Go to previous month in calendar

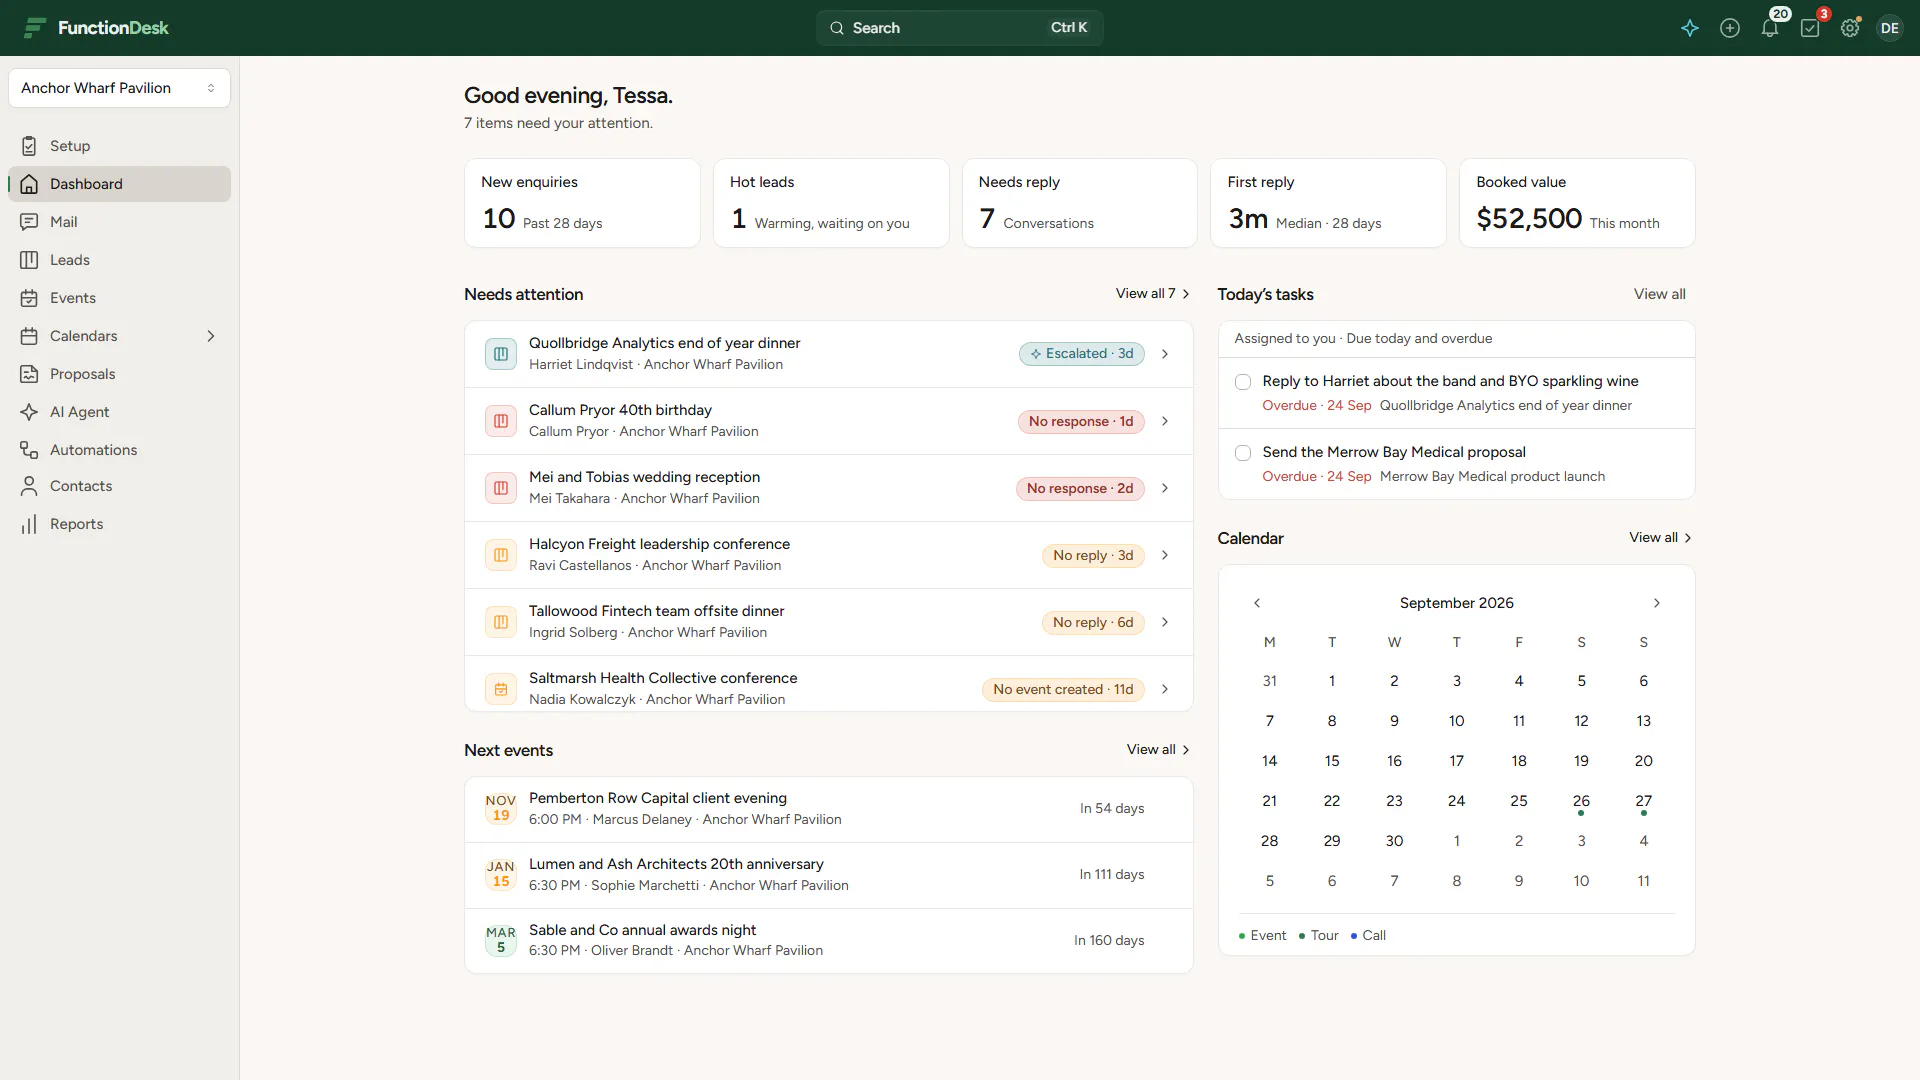[1257, 603]
